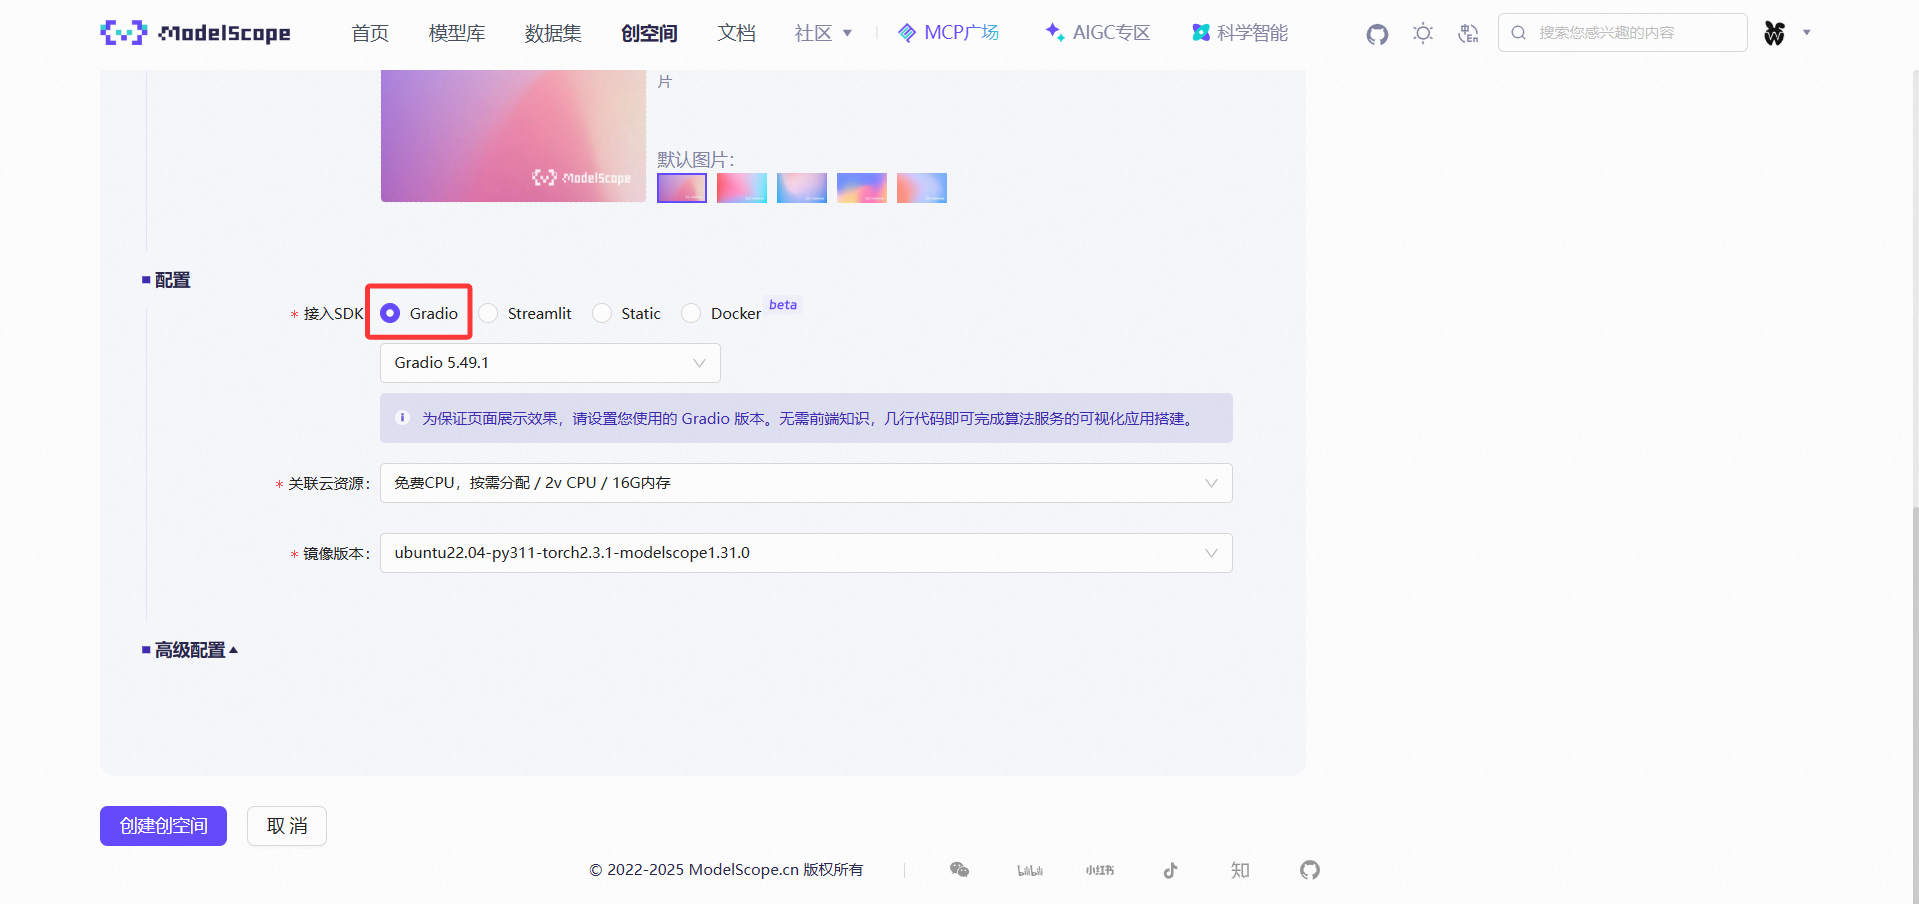The image size is (1919, 904).
Task: Expand the 社区 menu
Action: tap(823, 33)
